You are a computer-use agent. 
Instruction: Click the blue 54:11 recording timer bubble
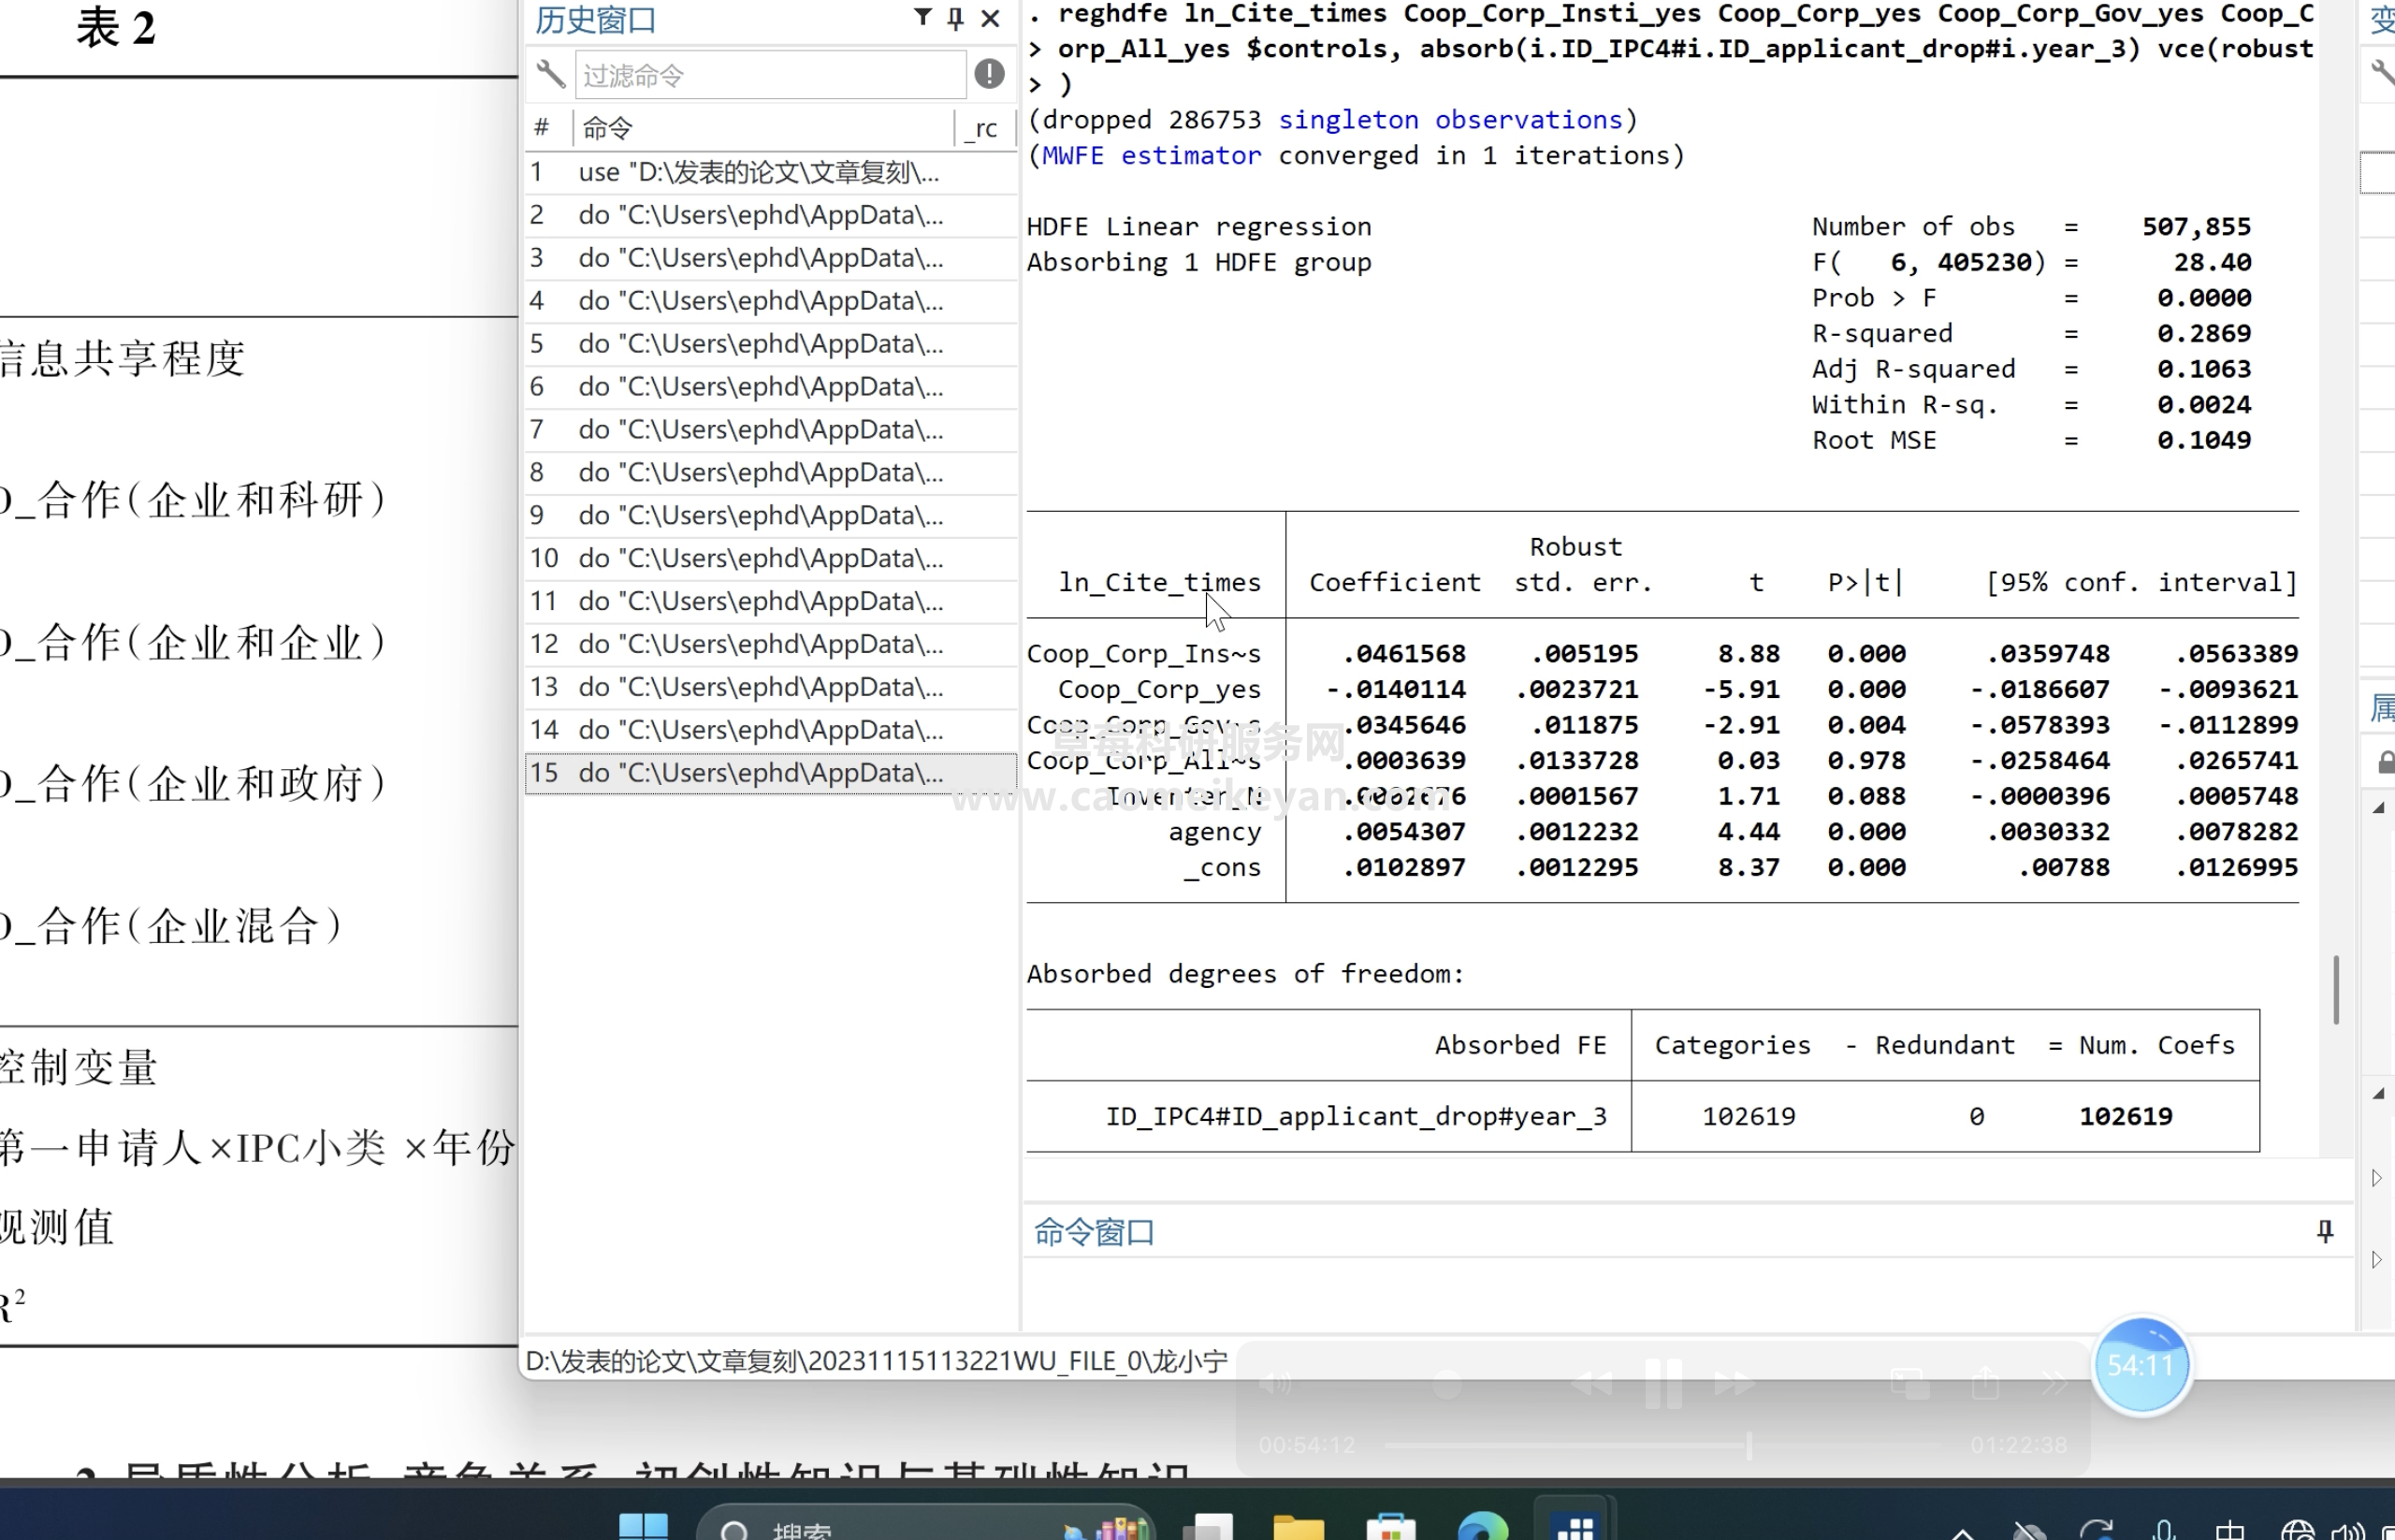click(x=2141, y=1365)
